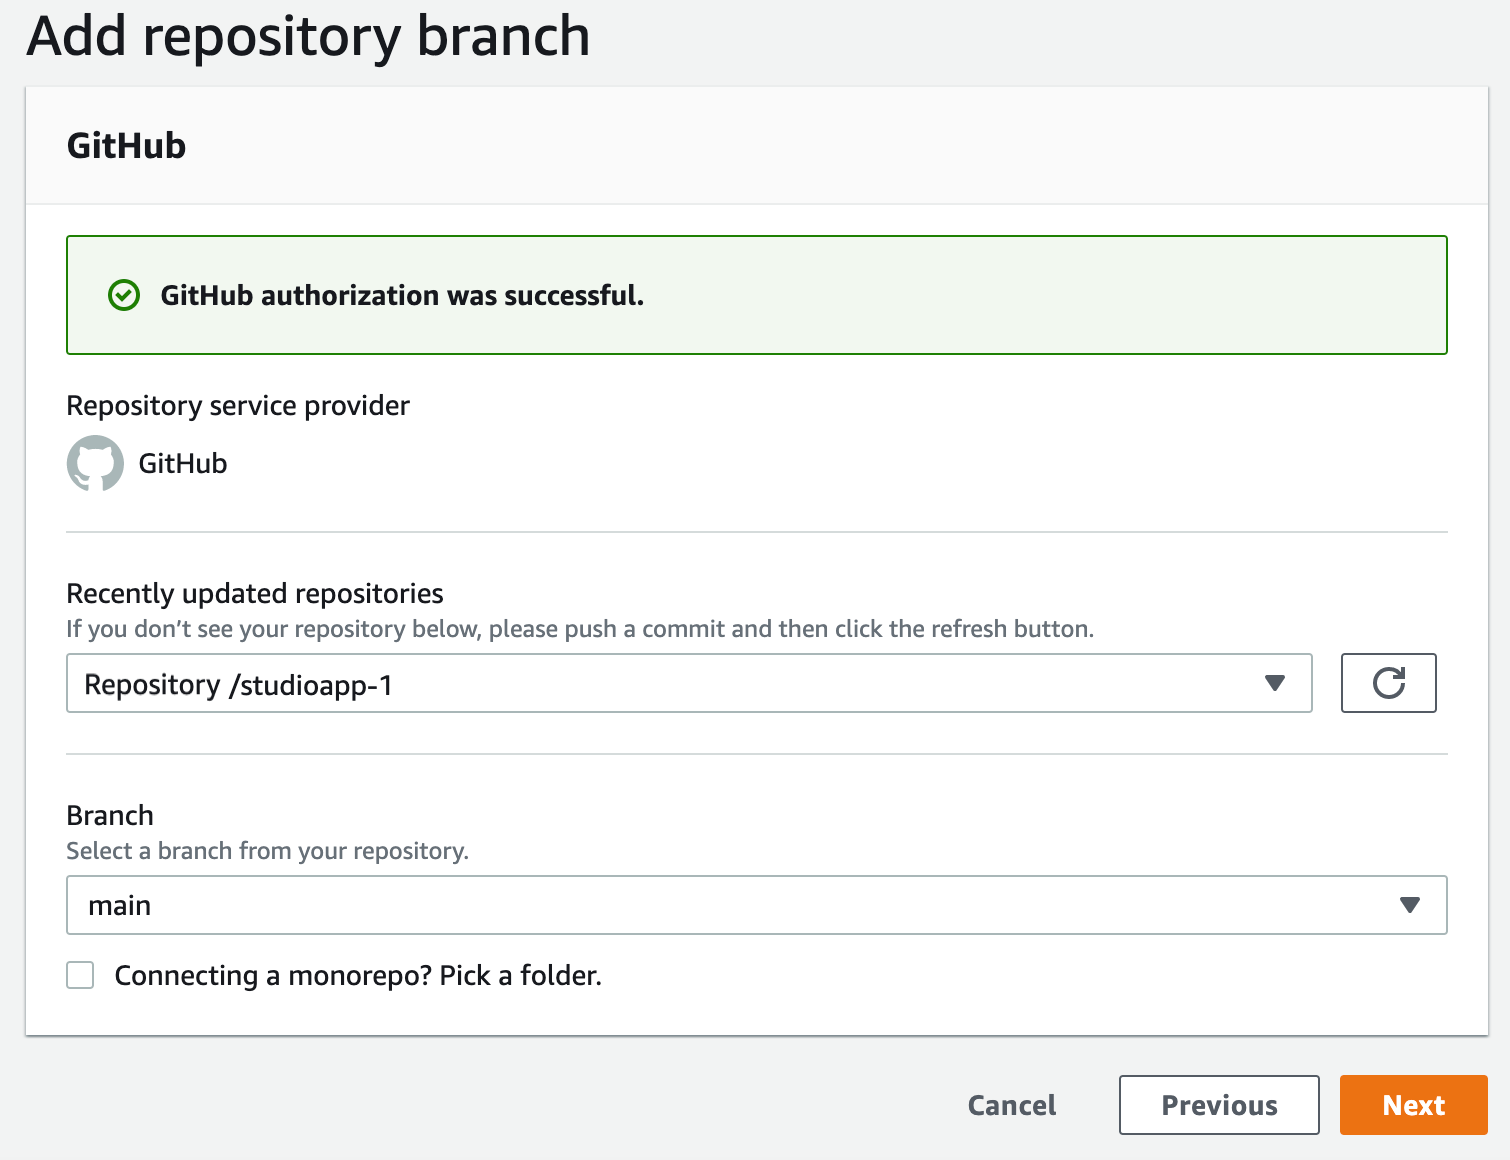Click the GitHub section header title
This screenshot has width=1510, height=1160.
pos(126,146)
